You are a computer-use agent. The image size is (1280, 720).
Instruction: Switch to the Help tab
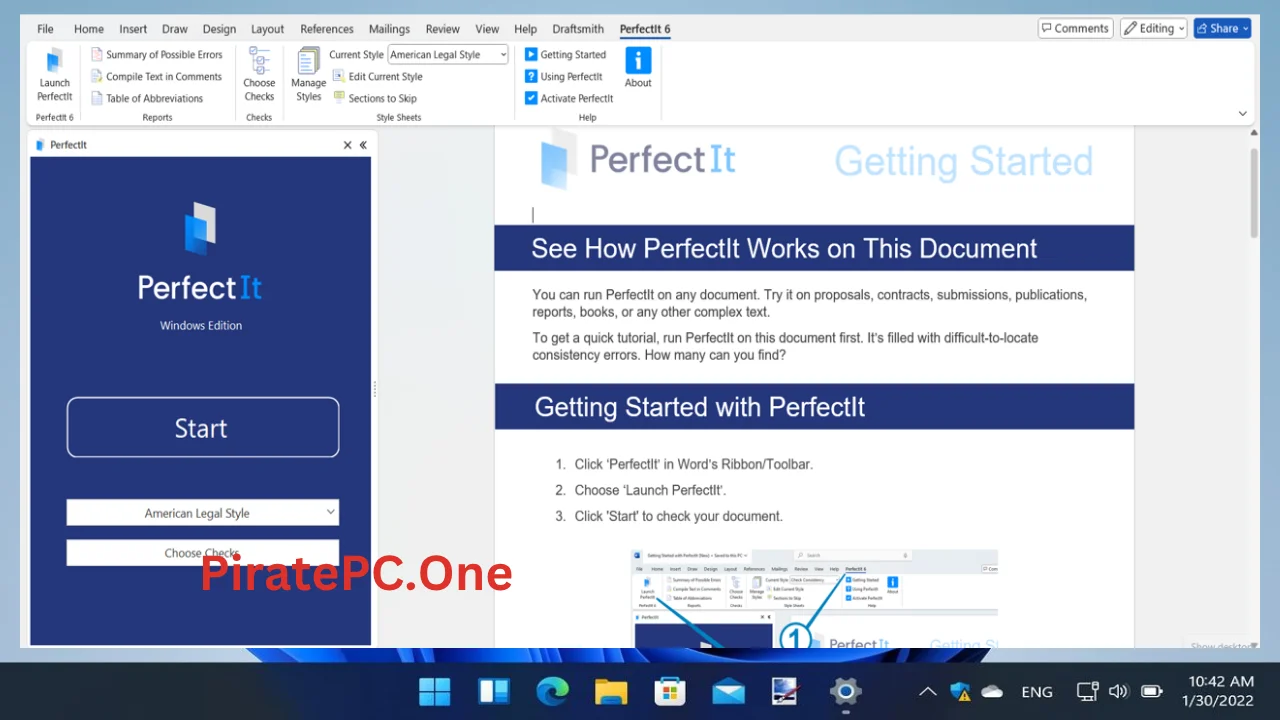(x=525, y=29)
